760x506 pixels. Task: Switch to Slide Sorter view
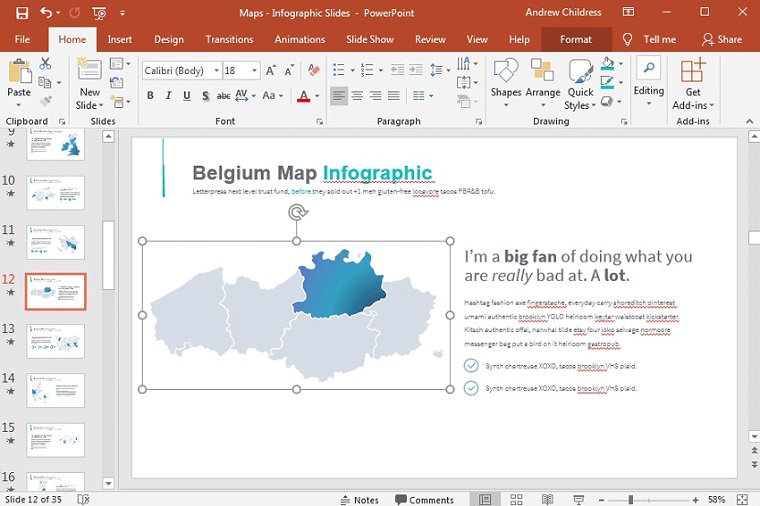click(x=516, y=499)
